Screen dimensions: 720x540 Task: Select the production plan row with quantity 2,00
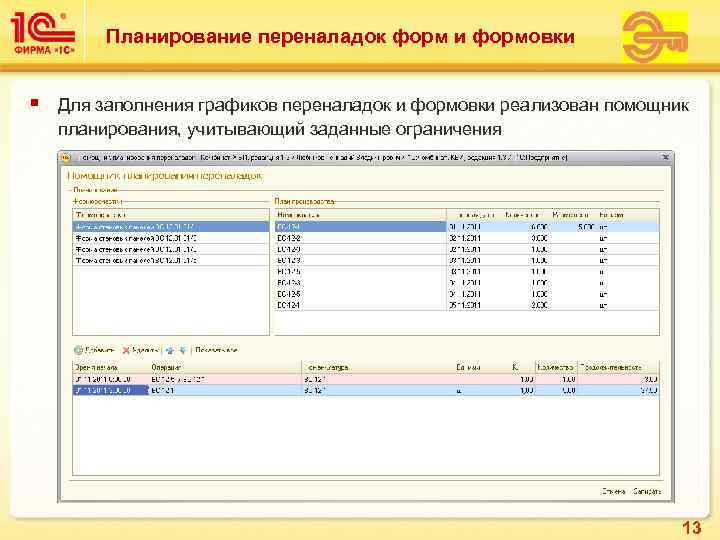click(x=467, y=305)
